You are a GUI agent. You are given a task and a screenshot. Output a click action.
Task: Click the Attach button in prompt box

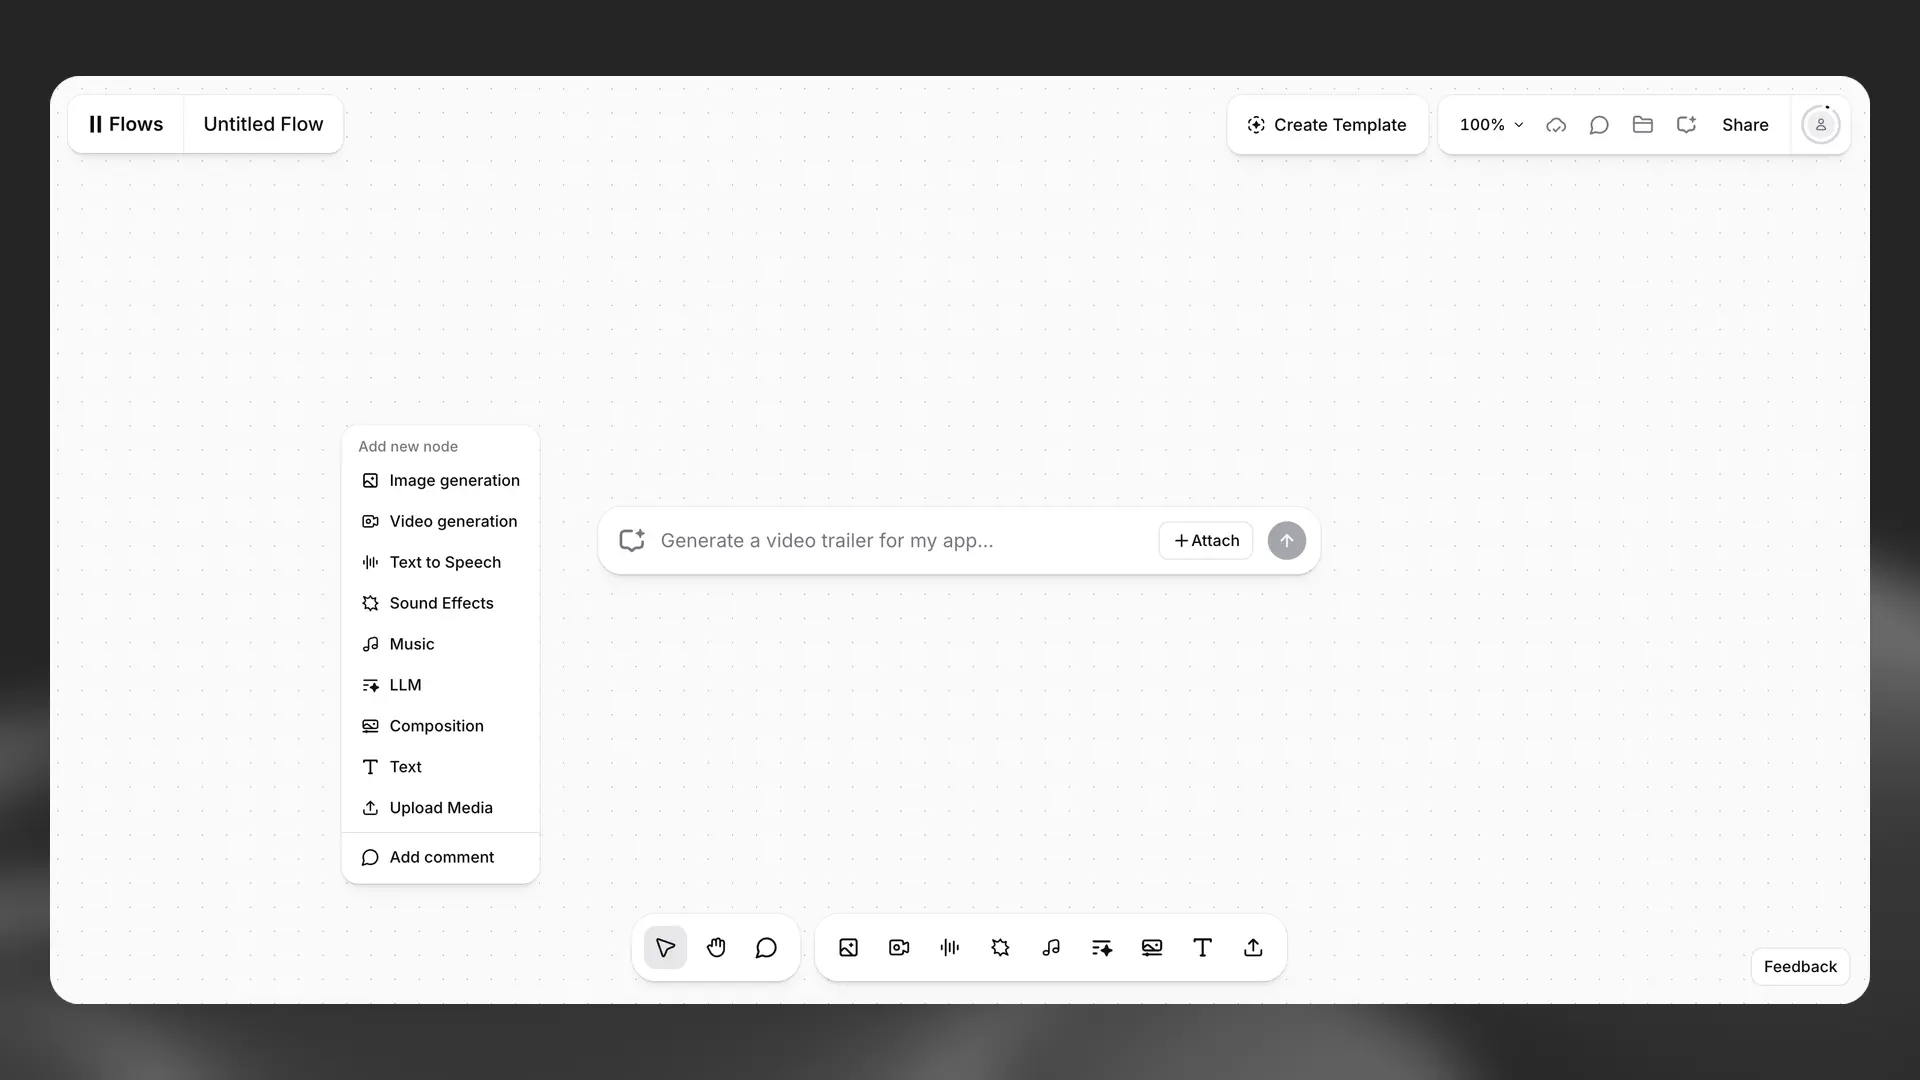click(1206, 541)
